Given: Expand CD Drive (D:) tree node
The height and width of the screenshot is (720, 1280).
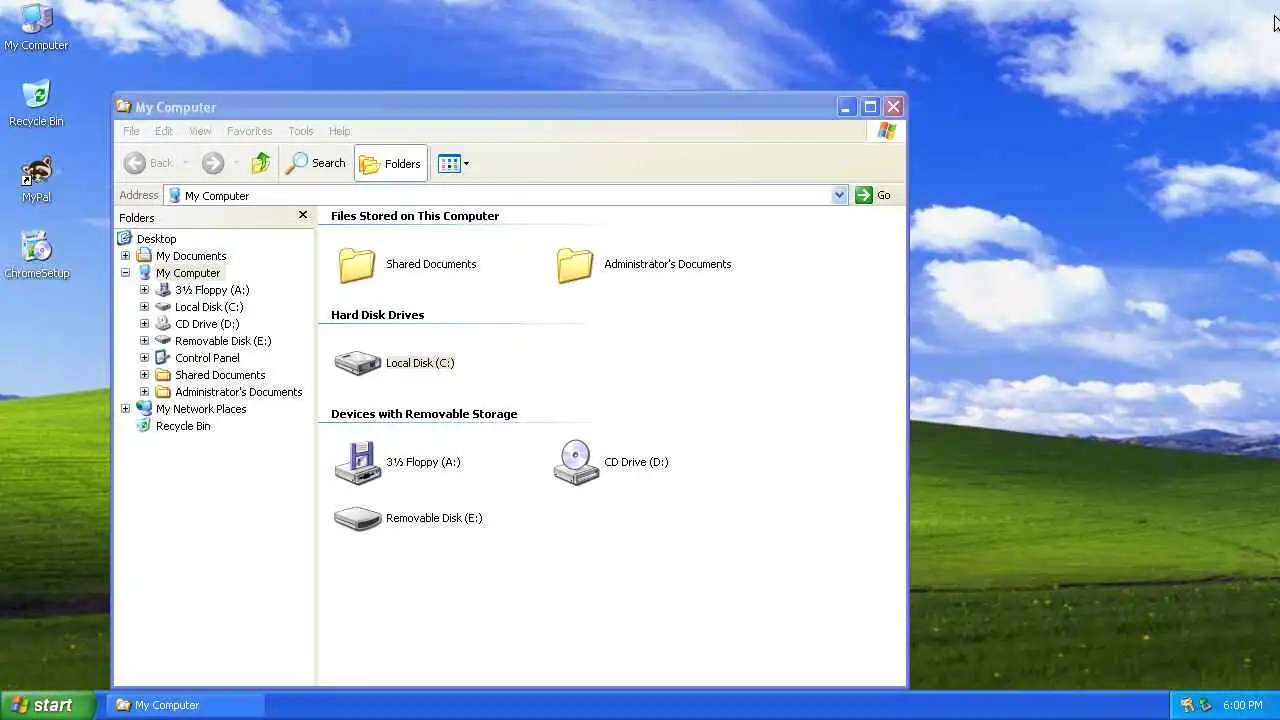Looking at the screenshot, I should (144, 324).
